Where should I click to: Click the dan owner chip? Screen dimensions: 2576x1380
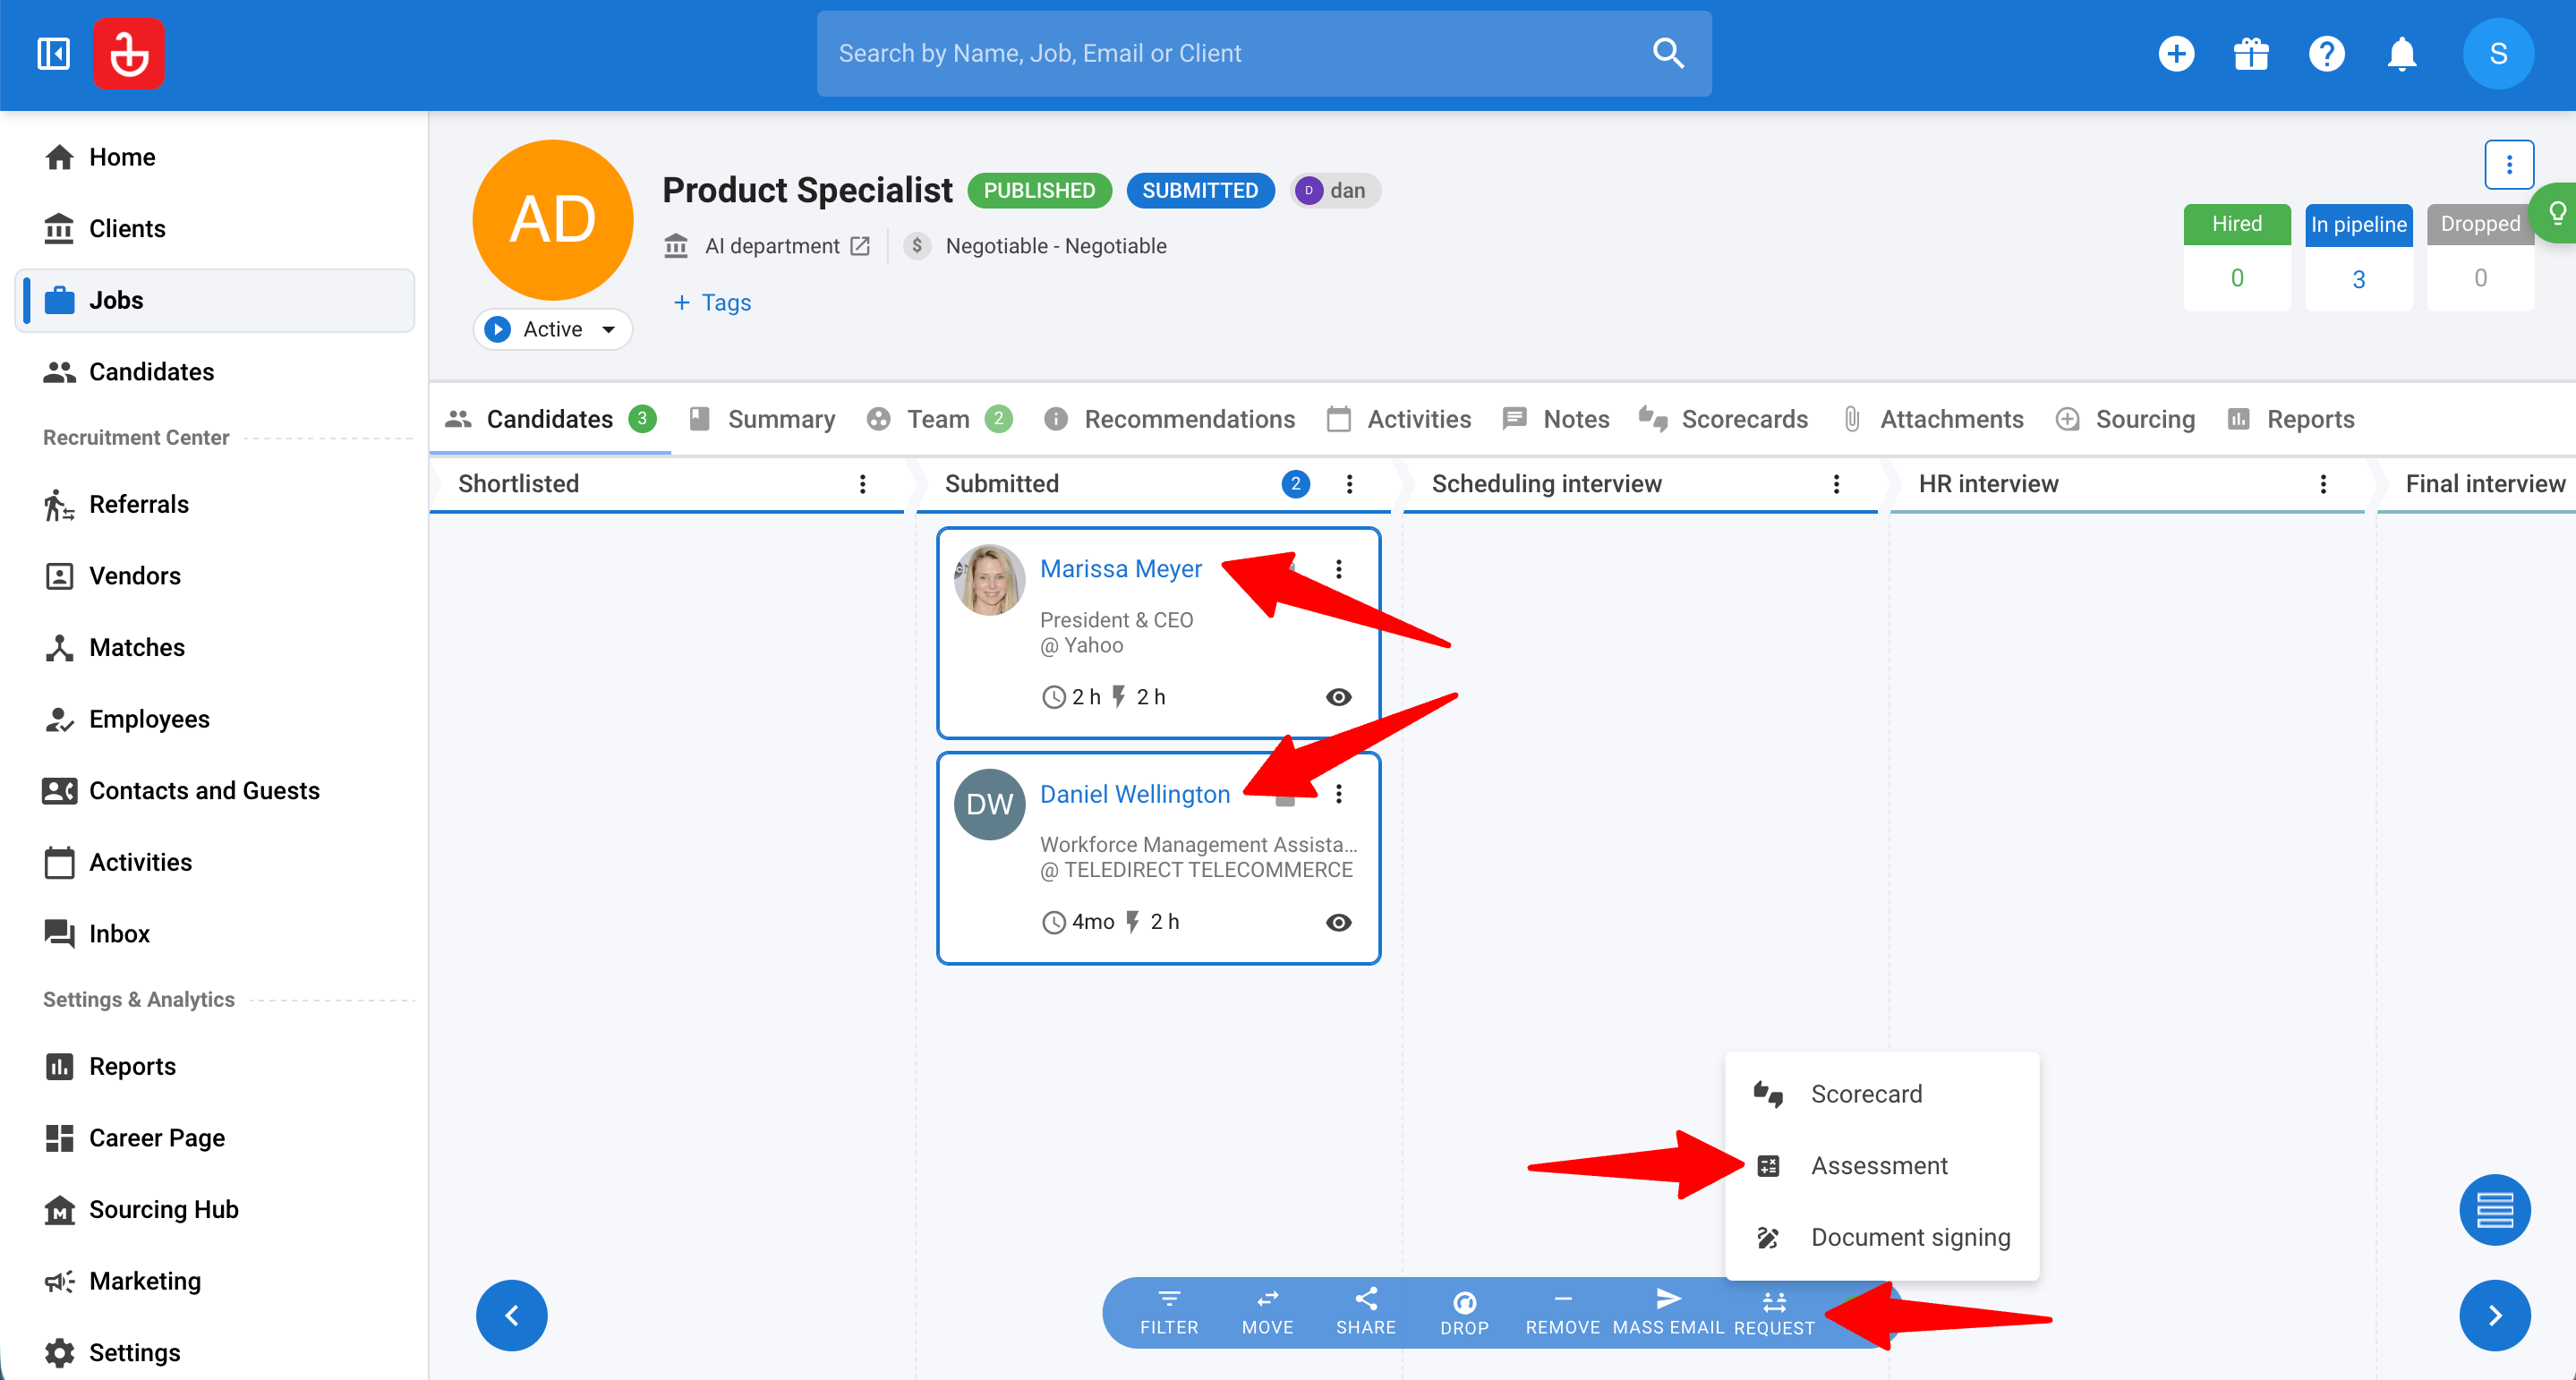(1335, 190)
